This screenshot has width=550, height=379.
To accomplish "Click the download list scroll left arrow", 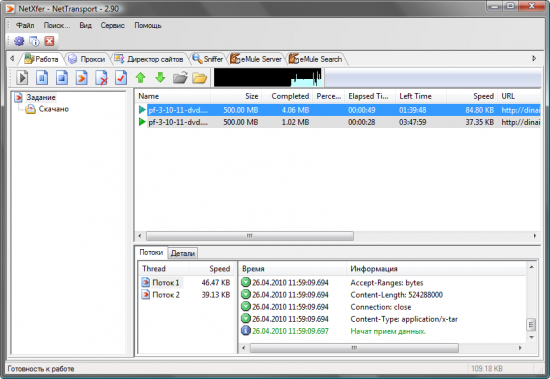I will [140, 236].
